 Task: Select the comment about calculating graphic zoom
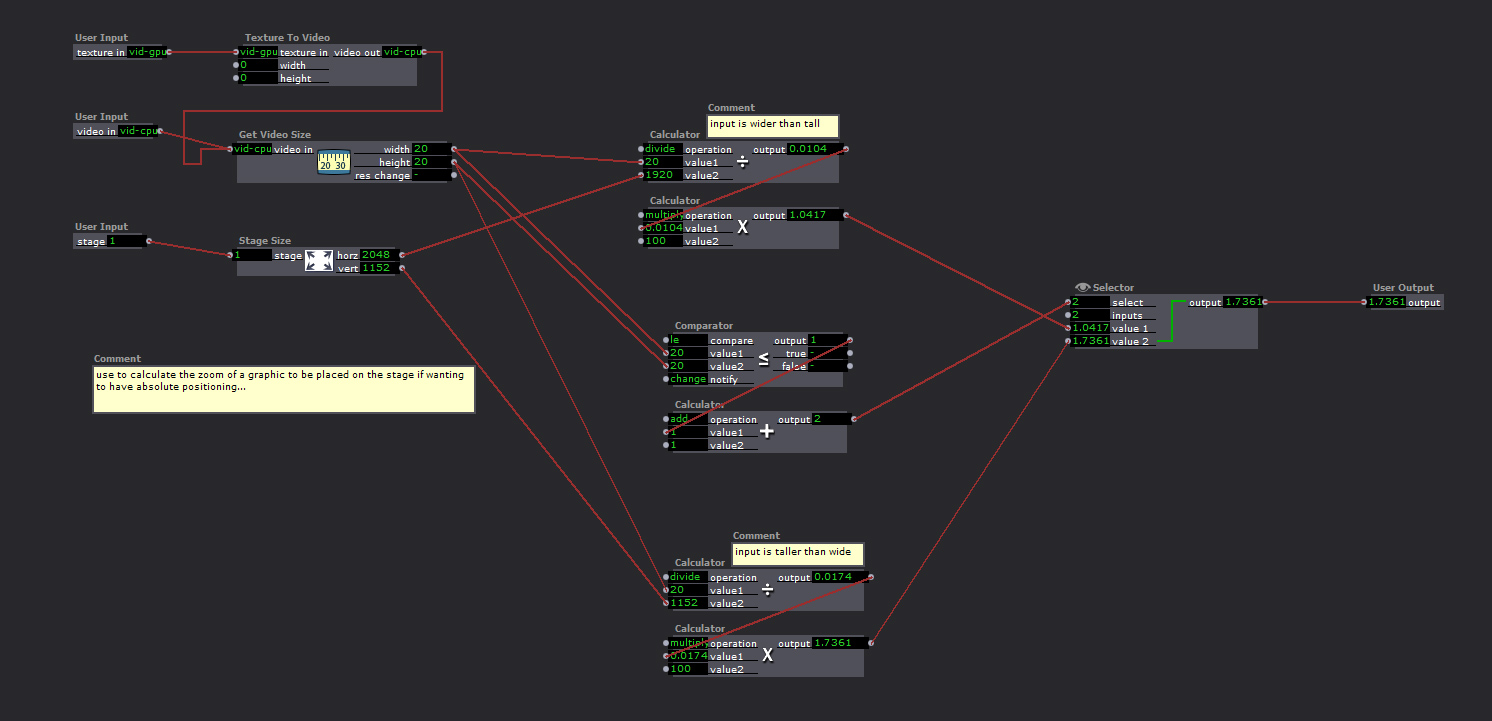[284, 389]
